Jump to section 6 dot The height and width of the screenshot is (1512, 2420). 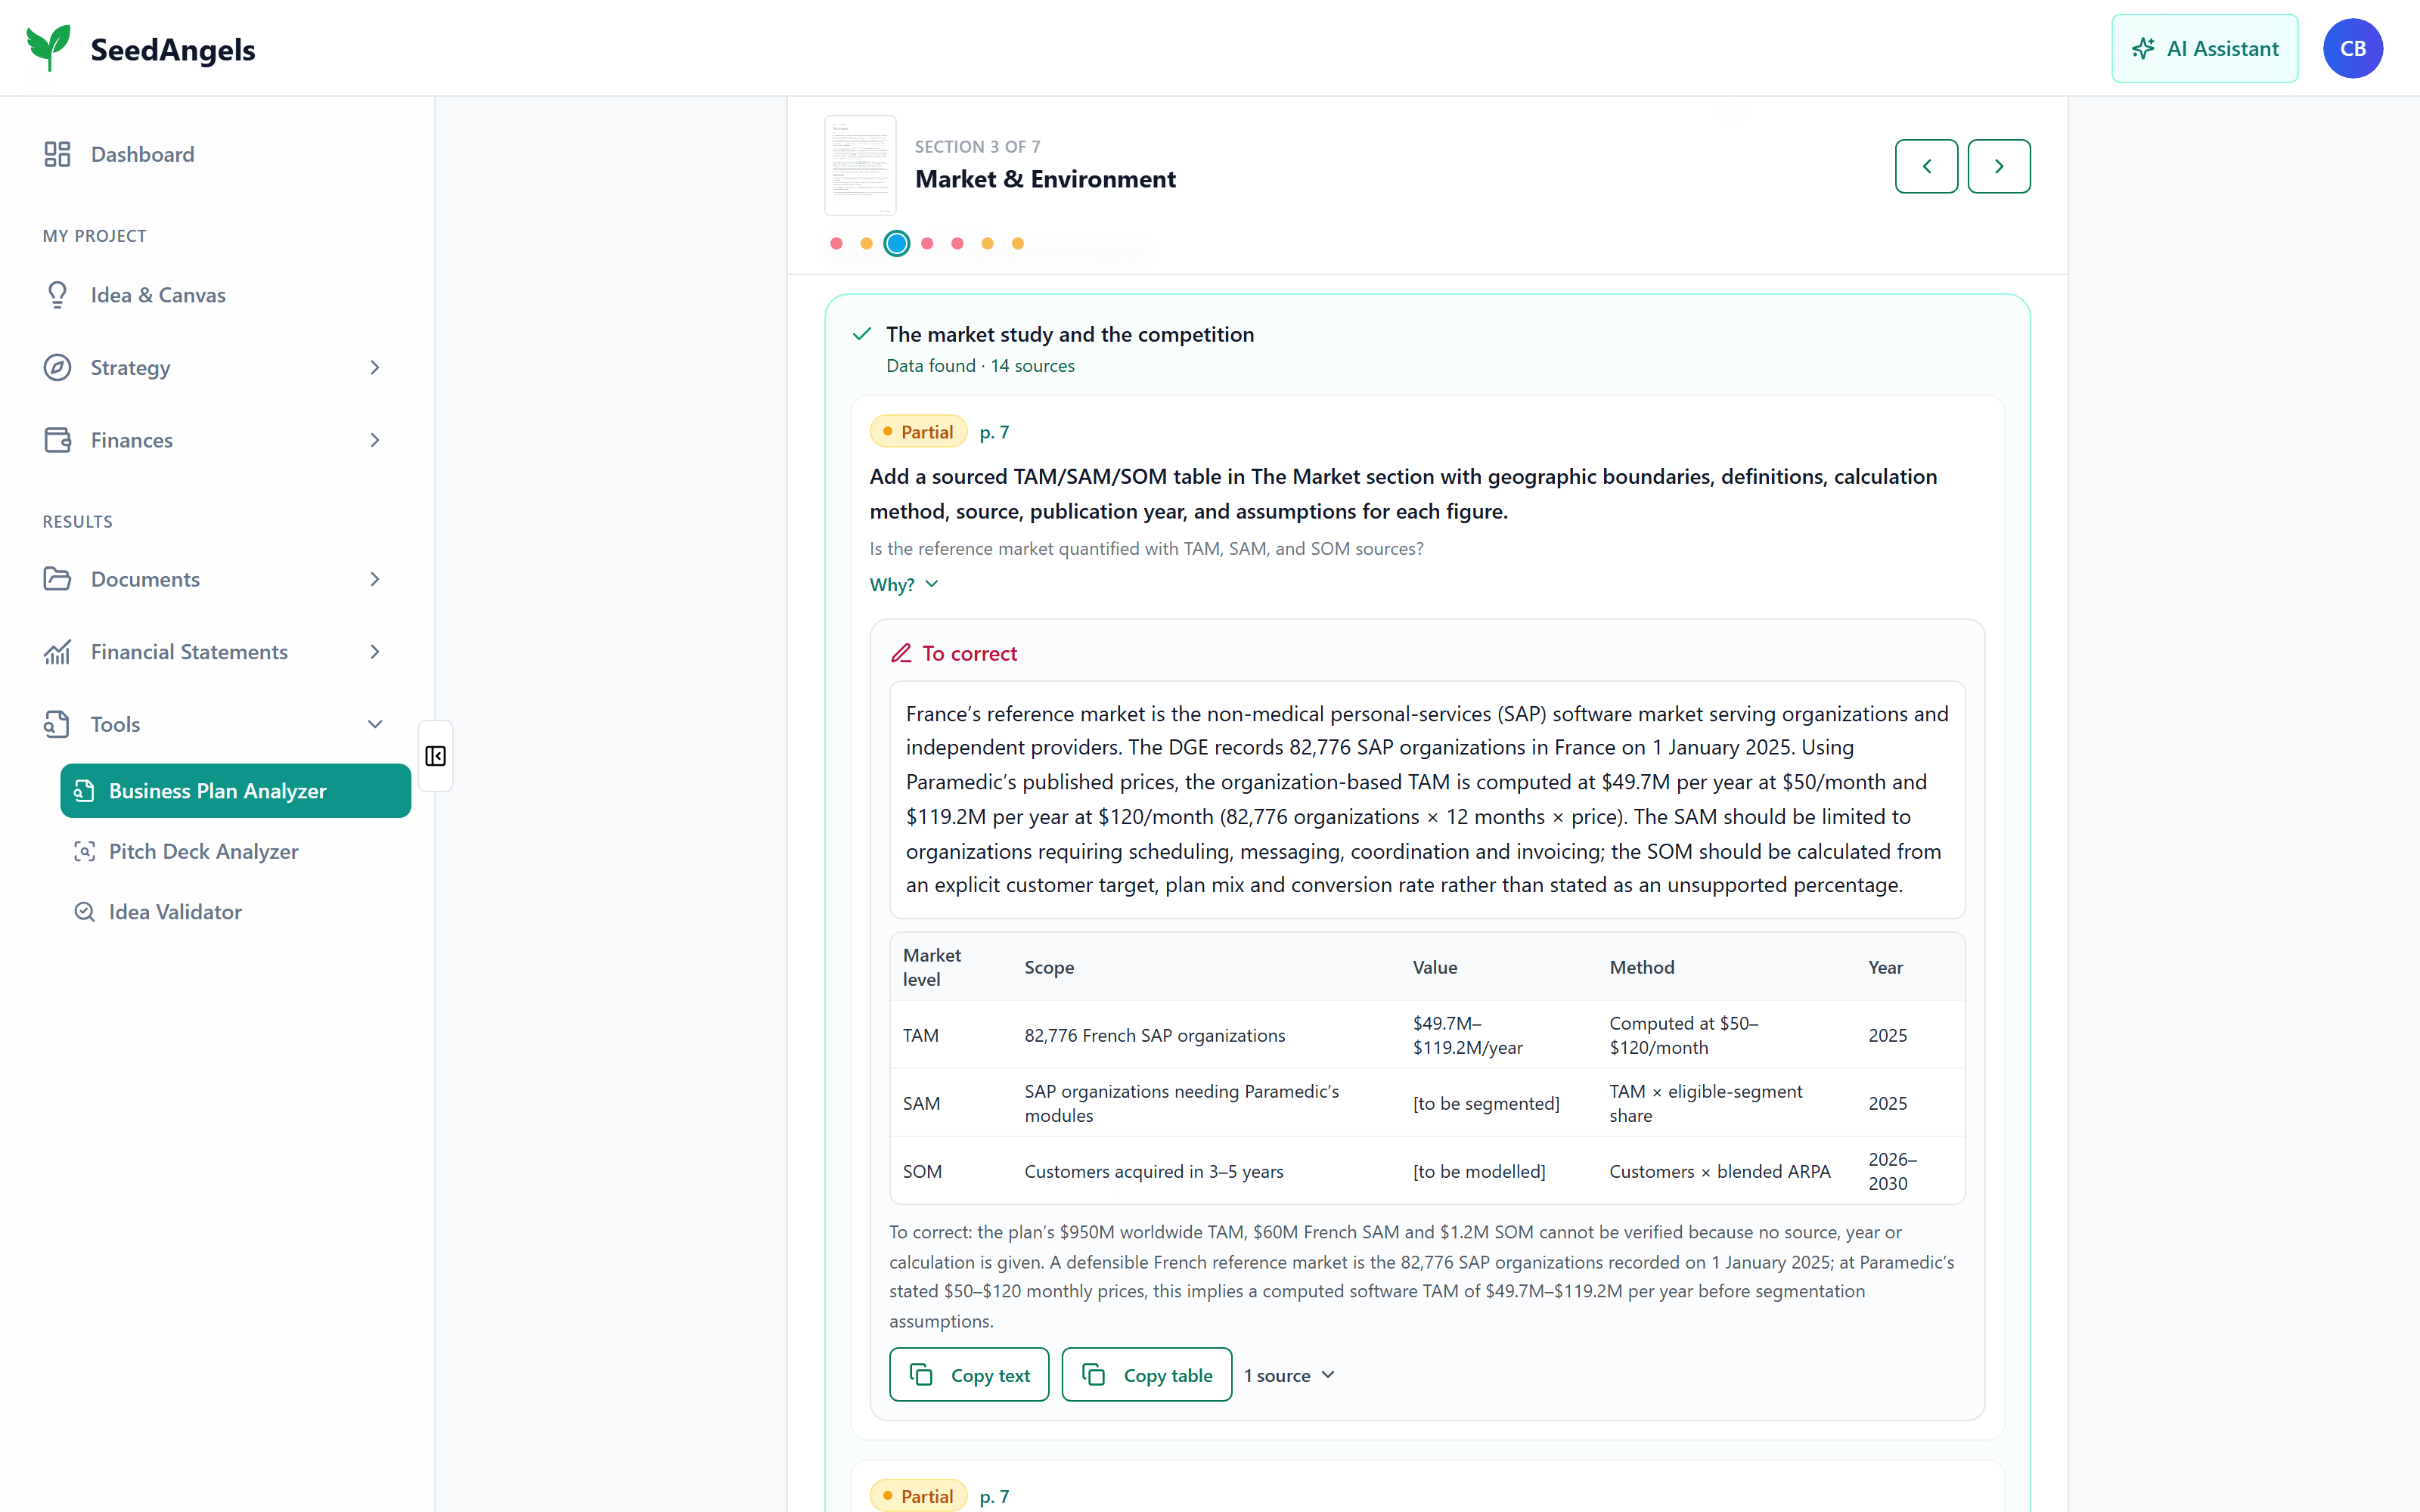pyautogui.click(x=987, y=243)
